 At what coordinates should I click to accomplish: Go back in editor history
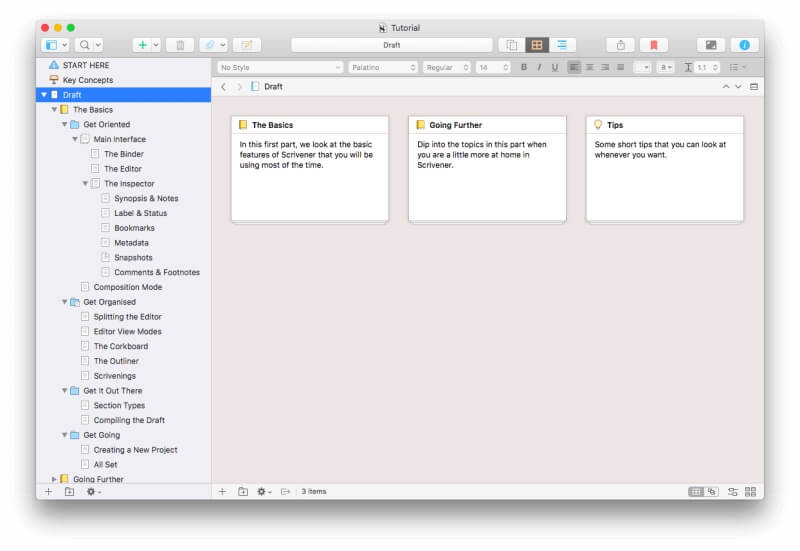(223, 87)
